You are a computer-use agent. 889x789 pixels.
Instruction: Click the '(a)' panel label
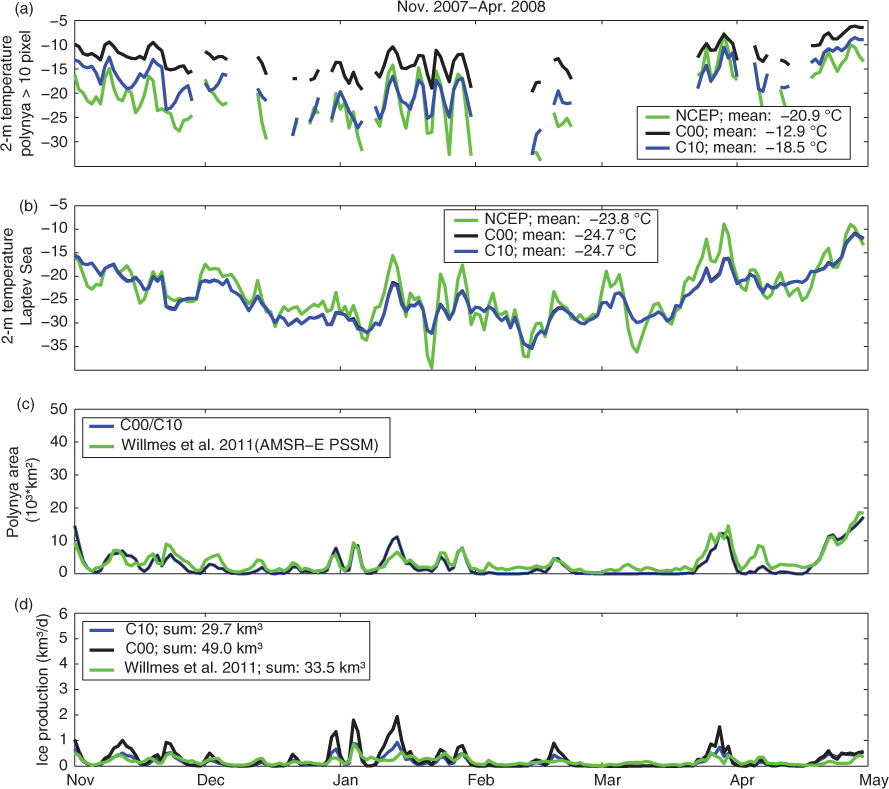coord(24,8)
